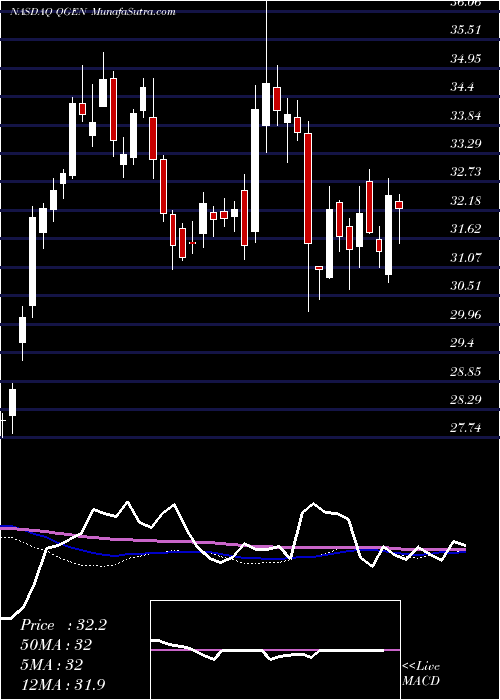The height and width of the screenshot is (700, 500).
Task: Click the 33.29 price axis label
Action: tap(465, 144)
